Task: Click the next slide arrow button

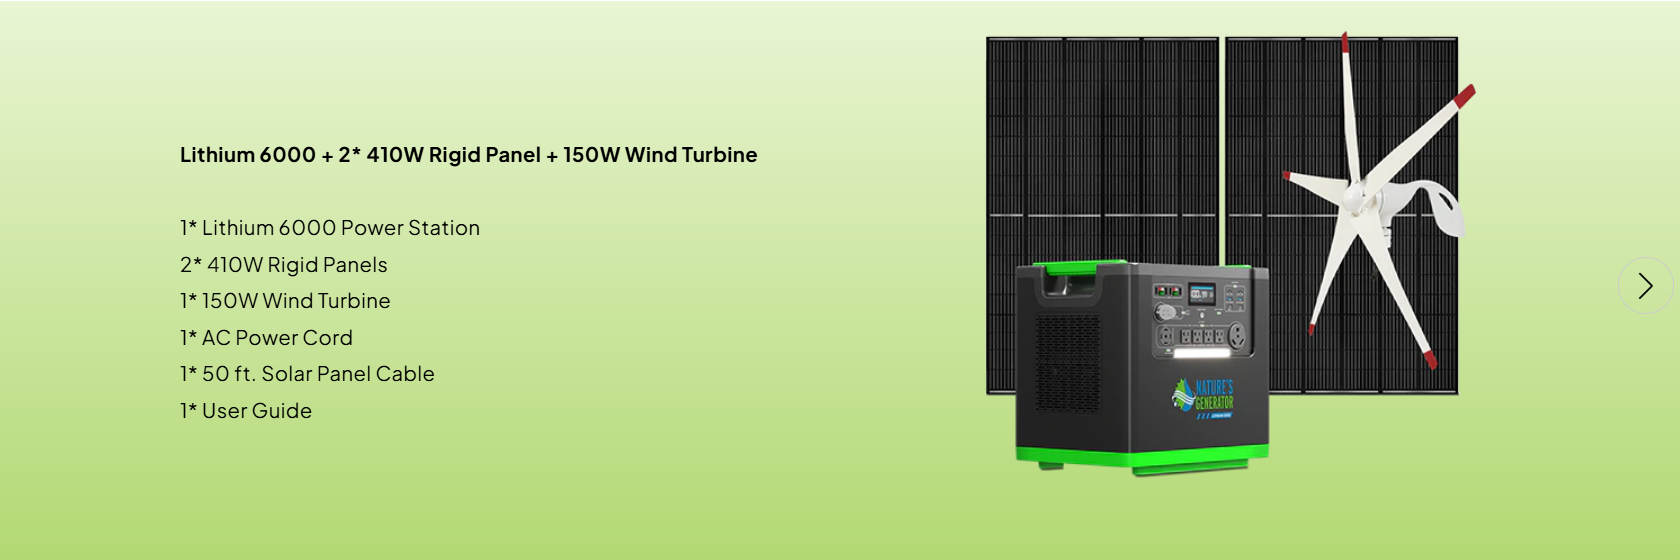Action: tap(1645, 286)
